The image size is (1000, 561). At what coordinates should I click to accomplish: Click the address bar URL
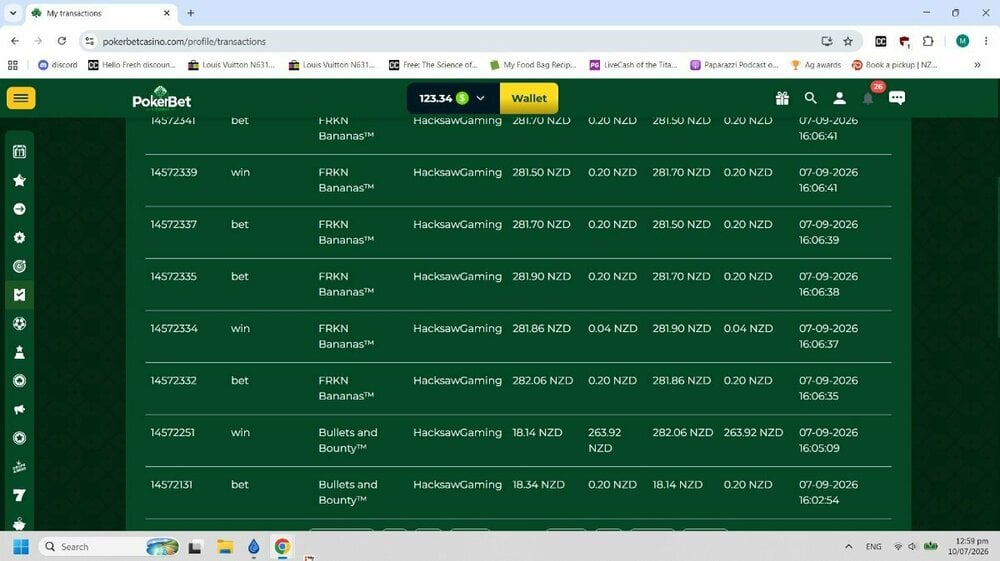tap(184, 41)
